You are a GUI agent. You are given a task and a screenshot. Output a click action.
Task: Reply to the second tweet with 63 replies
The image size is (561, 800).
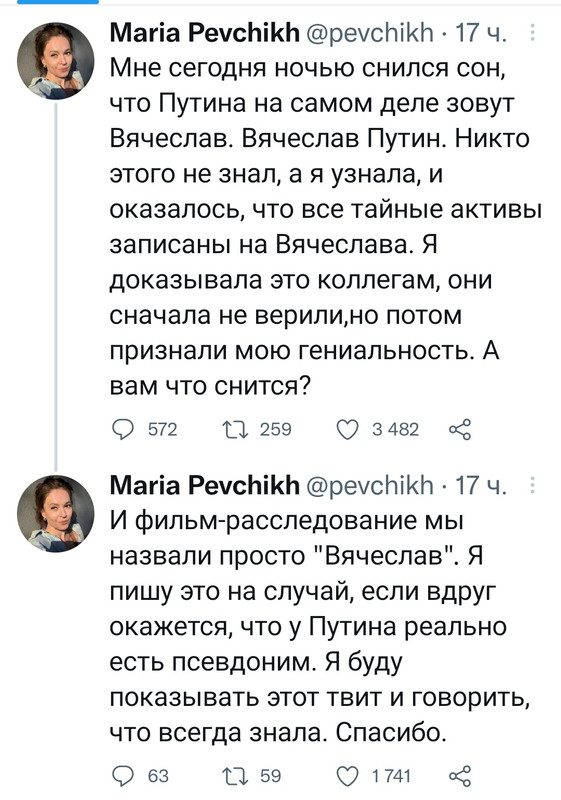[123, 776]
